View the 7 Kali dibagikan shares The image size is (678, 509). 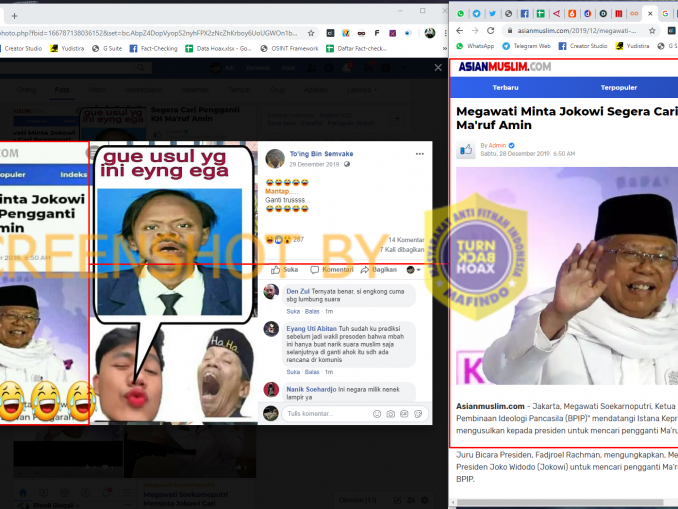[x=402, y=250]
